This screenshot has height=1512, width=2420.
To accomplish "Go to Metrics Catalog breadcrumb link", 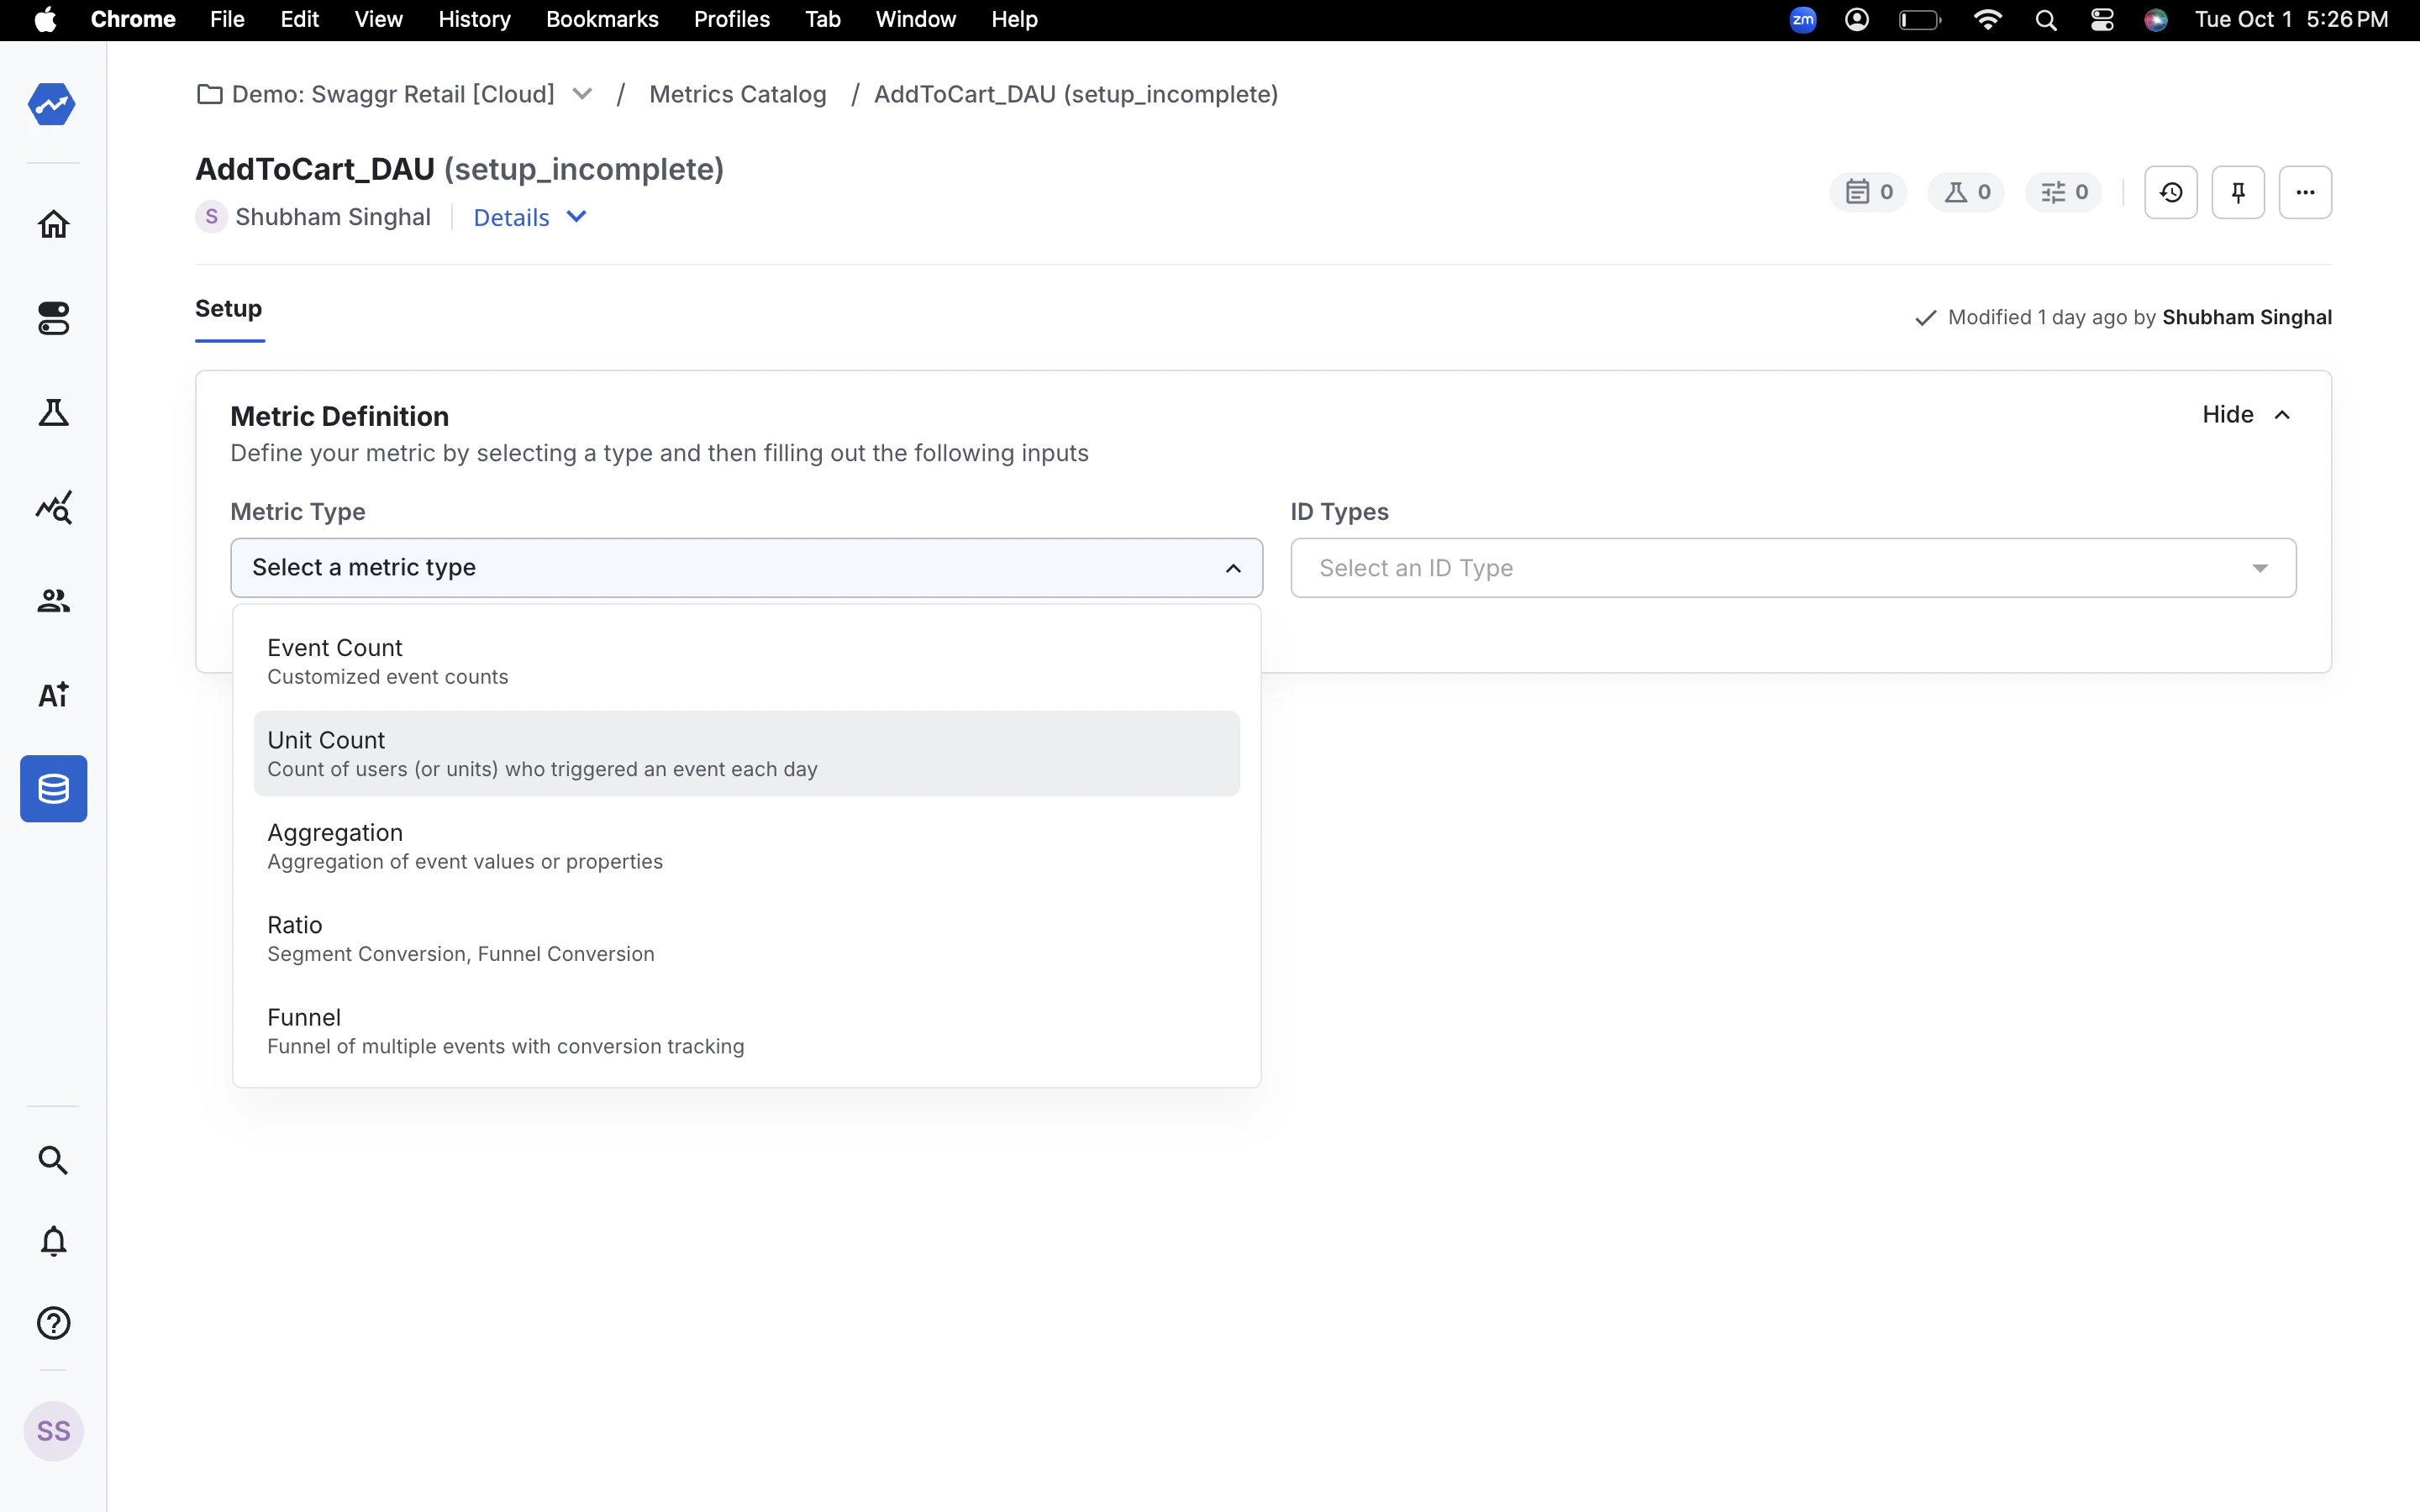I will pyautogui.click(x=737, y=94).
